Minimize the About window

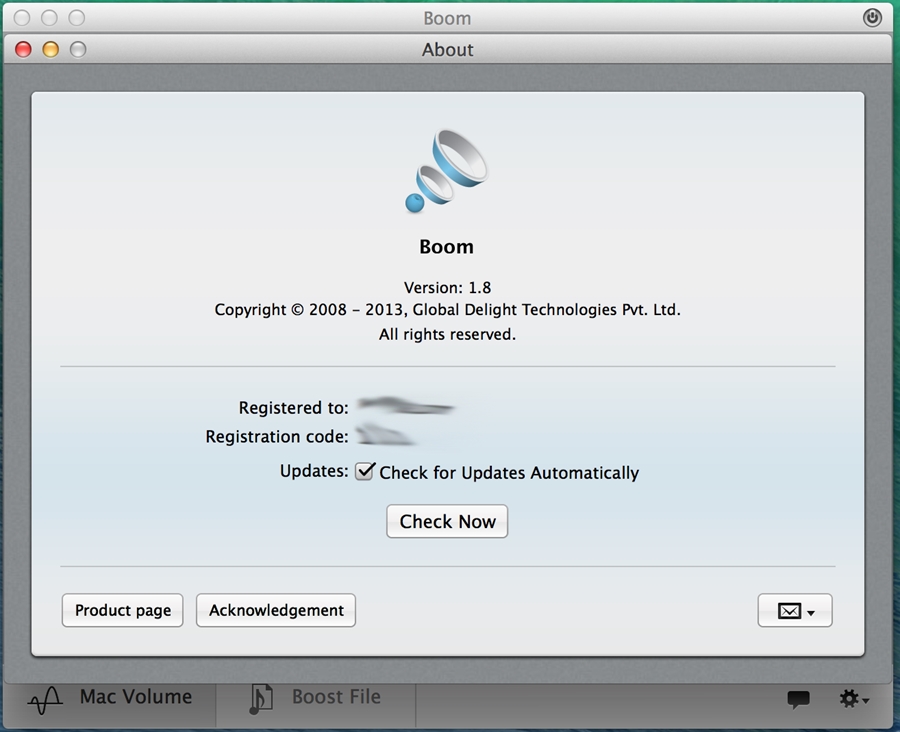click(51, 50)
